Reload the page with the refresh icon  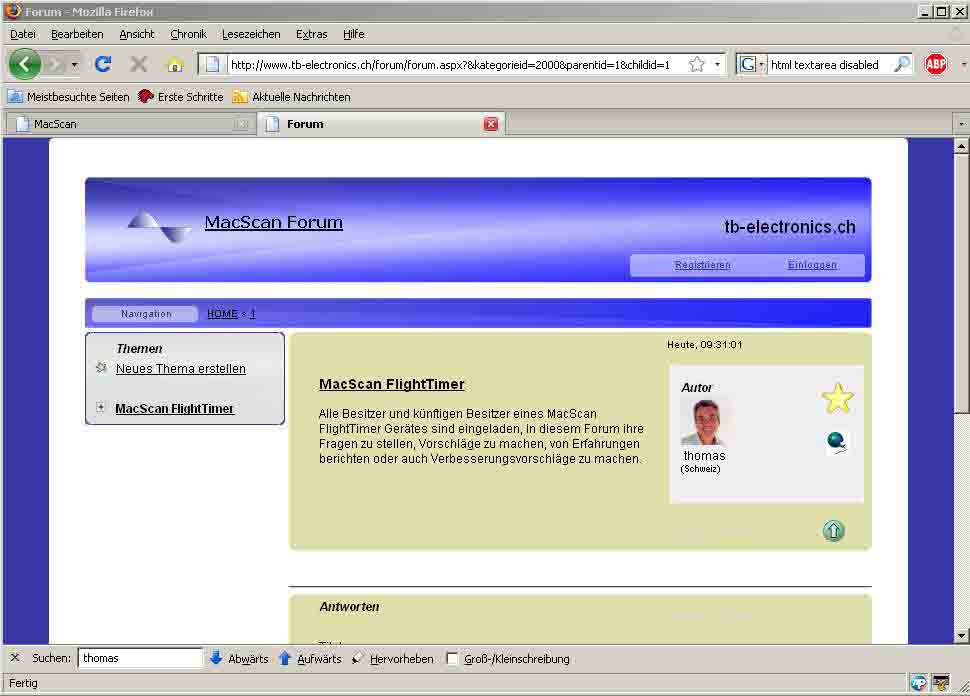pyautogui.click(x=103, y=64)
